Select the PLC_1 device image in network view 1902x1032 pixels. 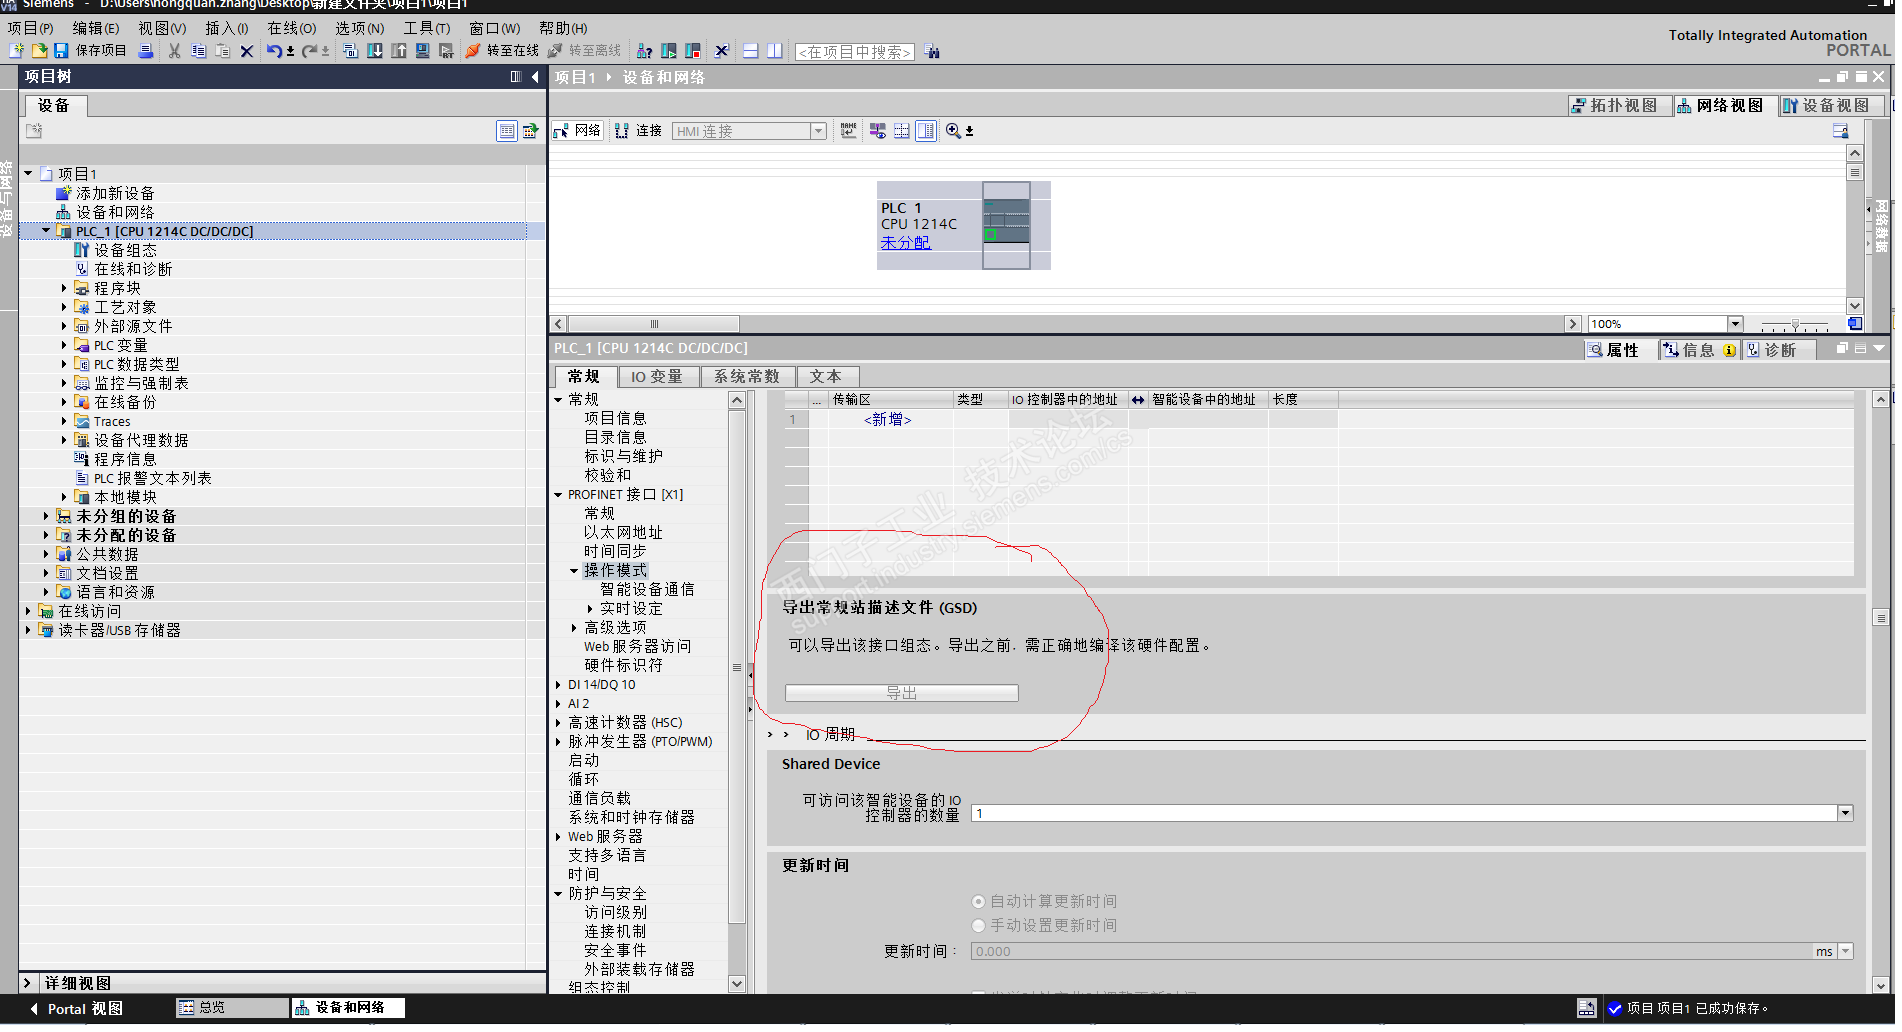(1006, 227)
